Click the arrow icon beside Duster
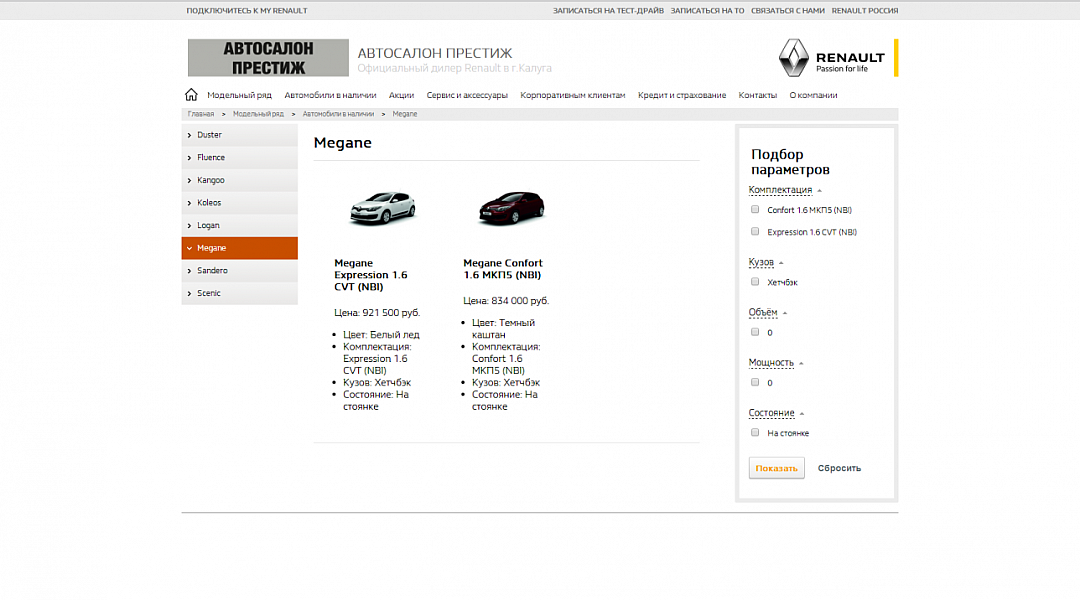Image resolution: width=1080 pixels, height=600 pixels. (189, 135)
